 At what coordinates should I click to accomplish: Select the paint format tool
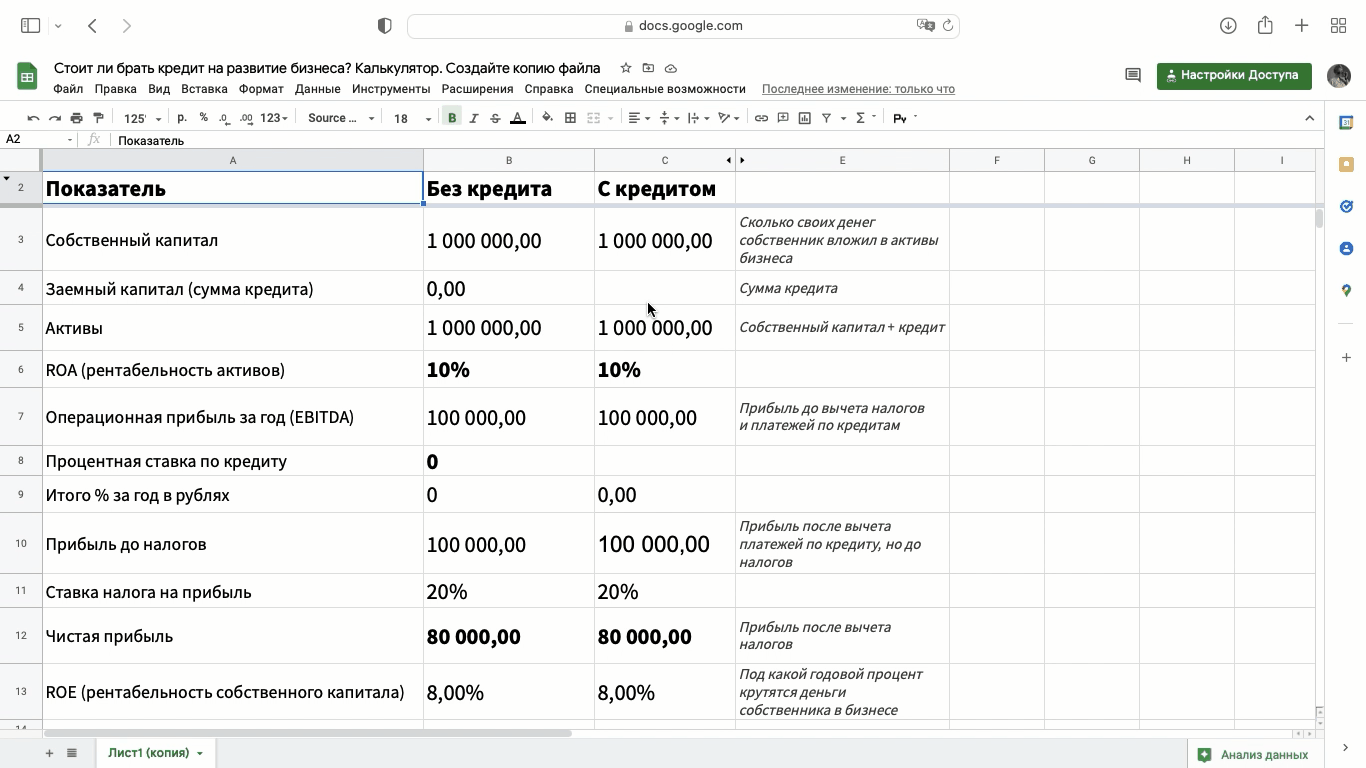point(98,118)
